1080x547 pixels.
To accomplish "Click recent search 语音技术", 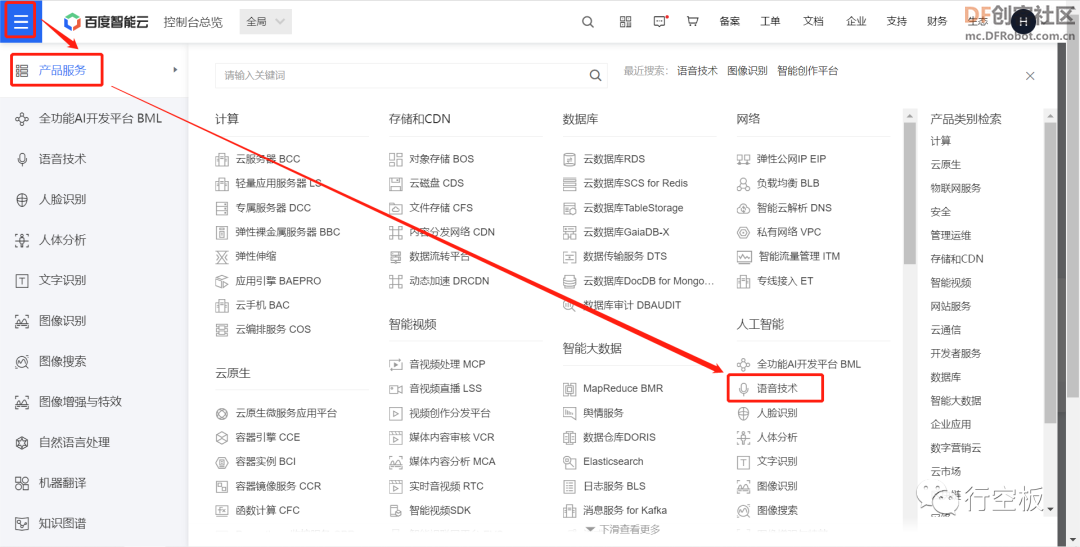I will click(697, 70).
